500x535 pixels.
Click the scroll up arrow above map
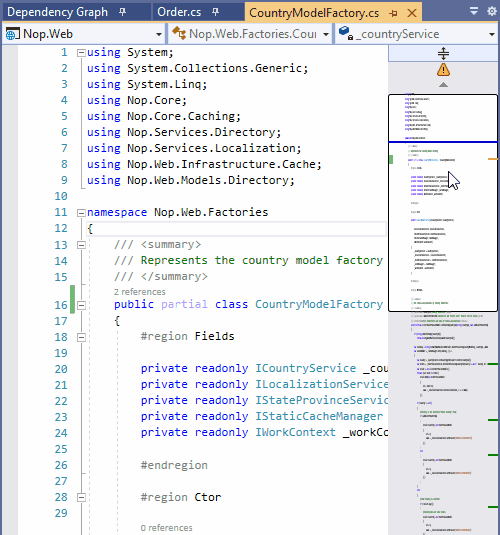443,85
